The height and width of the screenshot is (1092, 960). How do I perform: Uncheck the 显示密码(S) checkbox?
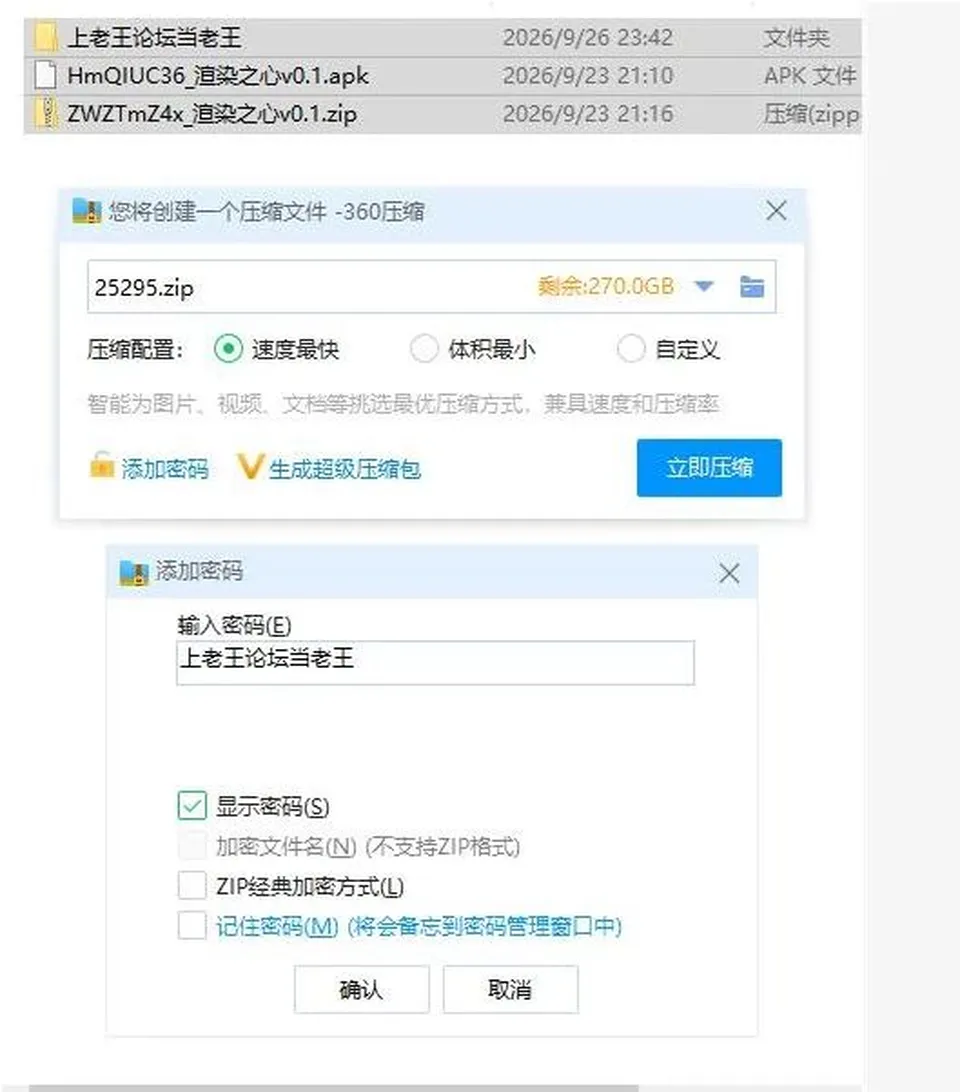pyautogui.click(x=192, y=806)
